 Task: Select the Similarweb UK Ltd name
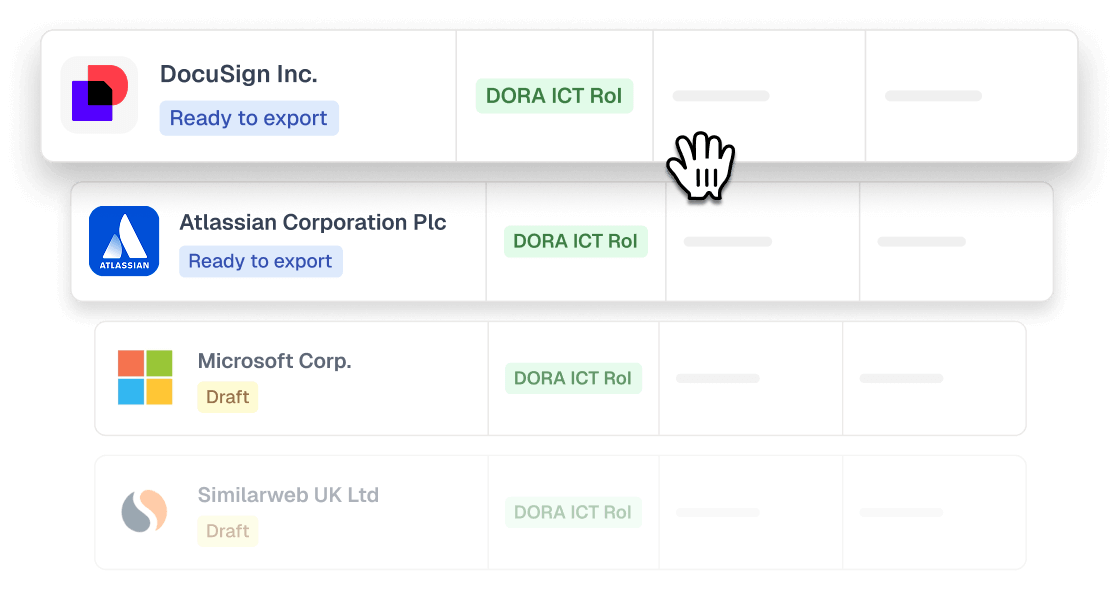click(288, 495)
